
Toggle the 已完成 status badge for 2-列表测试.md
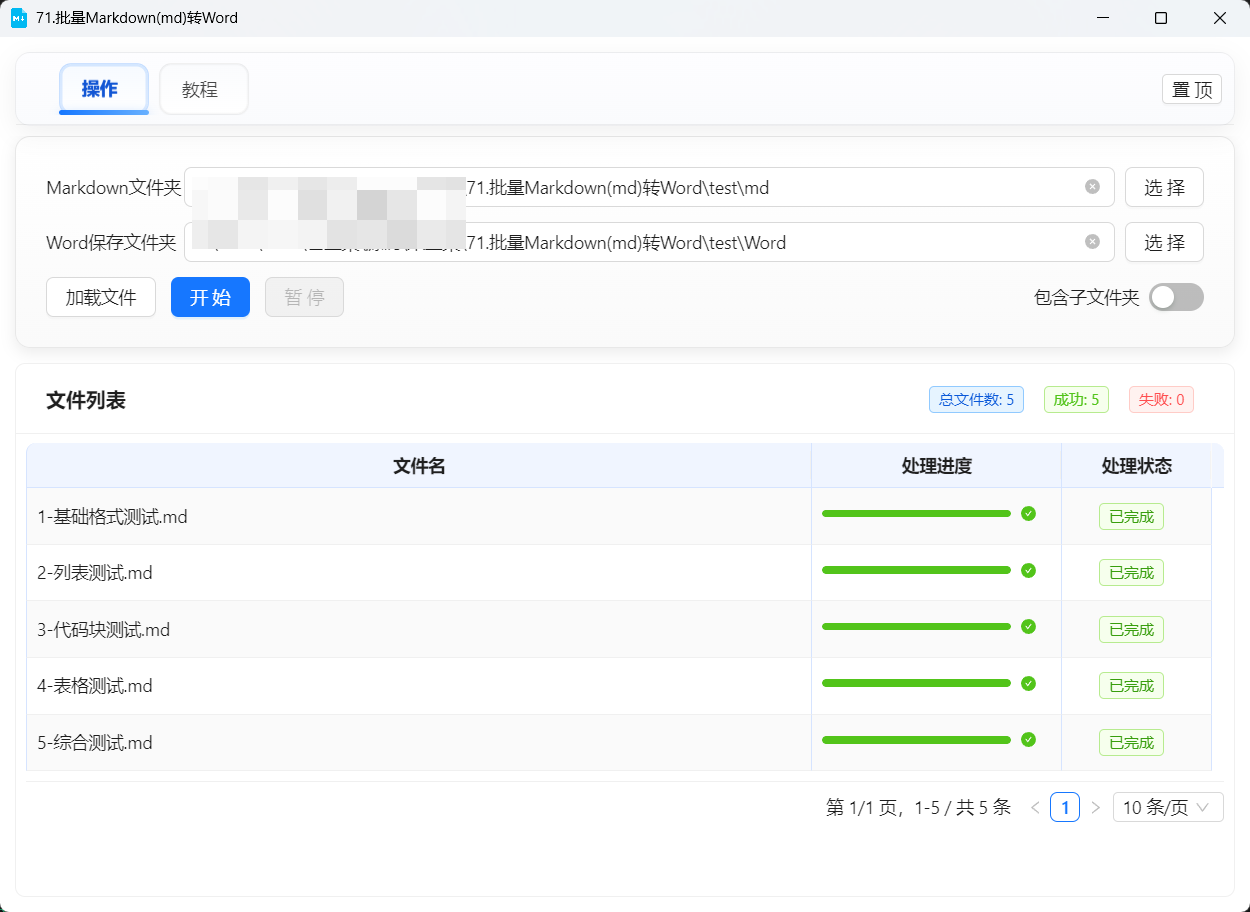click(x=1131, y=572)
